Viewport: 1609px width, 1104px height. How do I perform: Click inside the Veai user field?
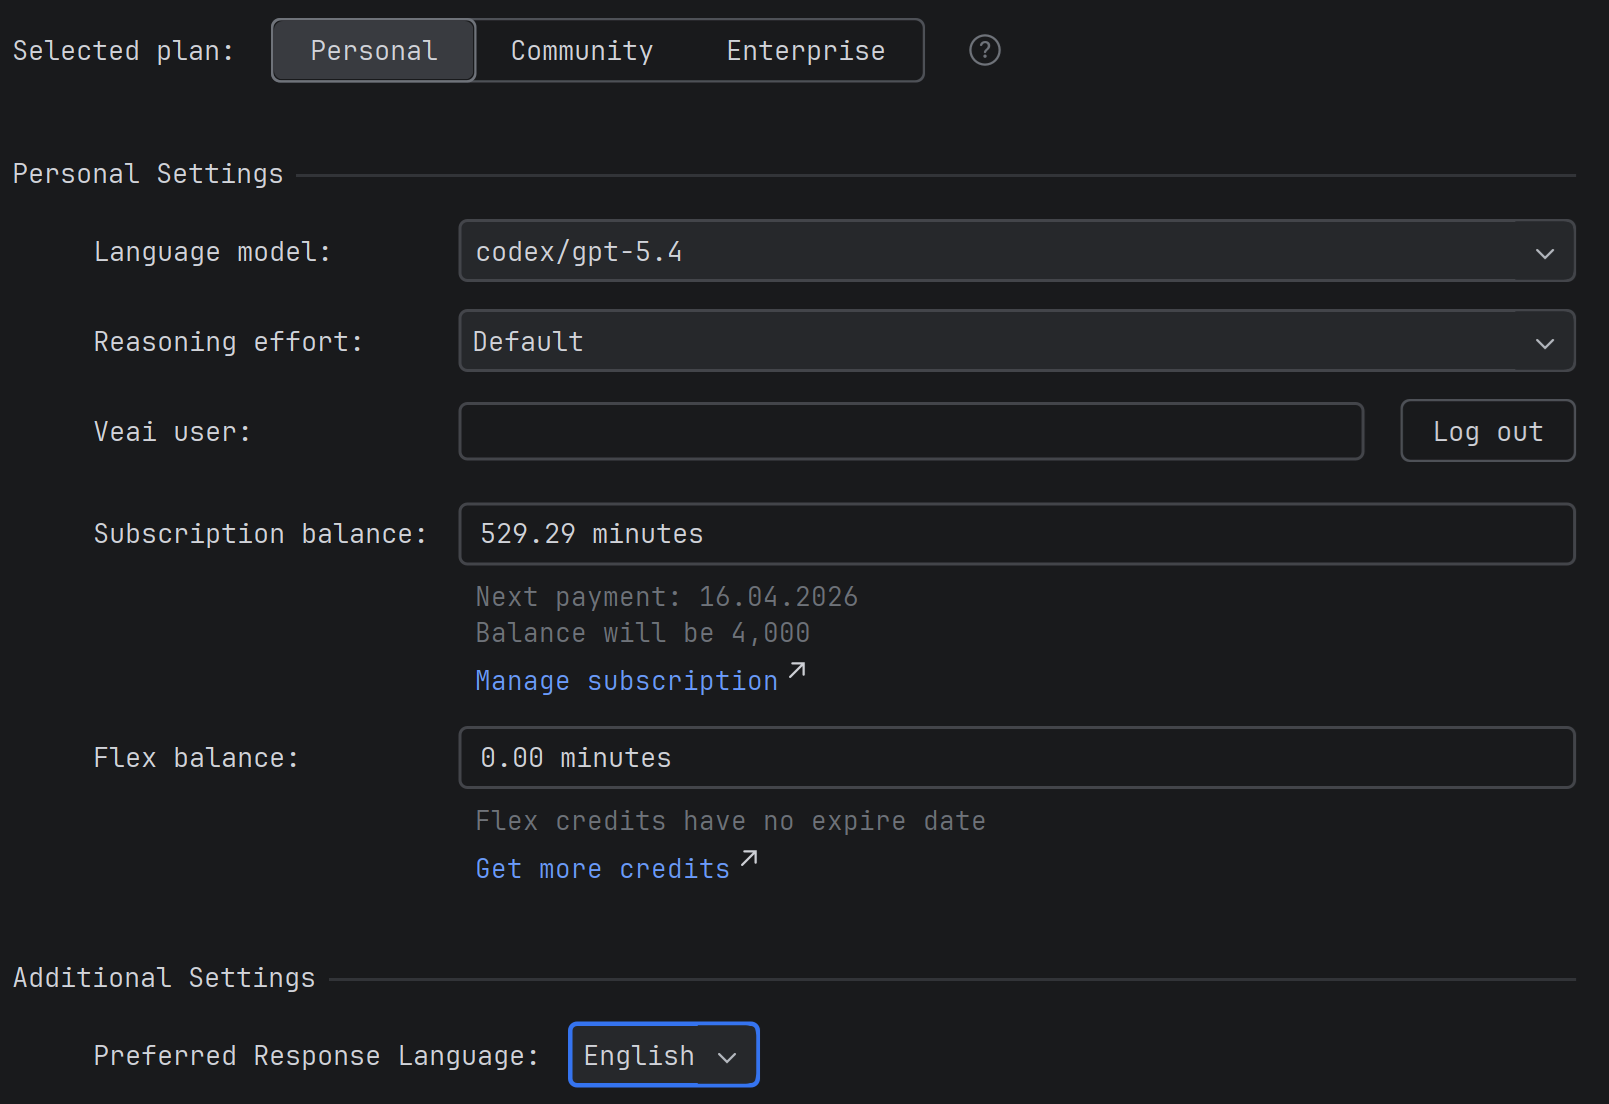(x=910, y=431)
